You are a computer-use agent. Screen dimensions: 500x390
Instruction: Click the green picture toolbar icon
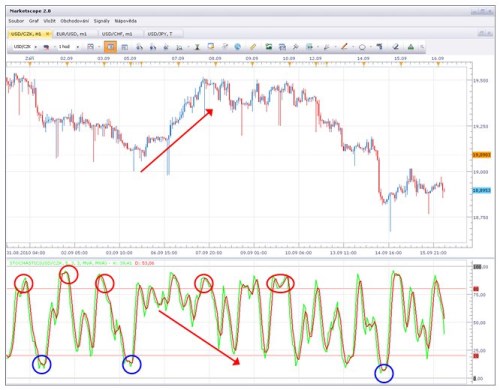[x=269, y=47]
